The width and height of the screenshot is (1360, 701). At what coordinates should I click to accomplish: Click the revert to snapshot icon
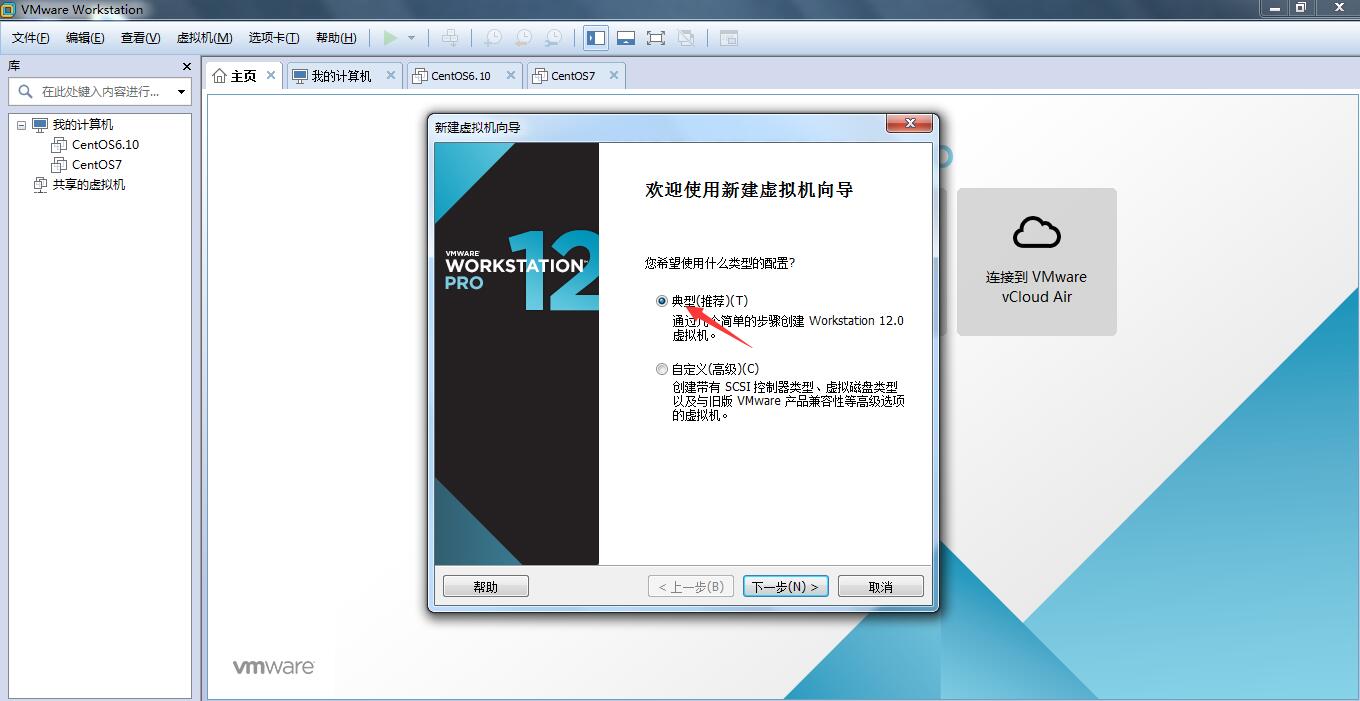pyautogui.click(x=523, y=38)
